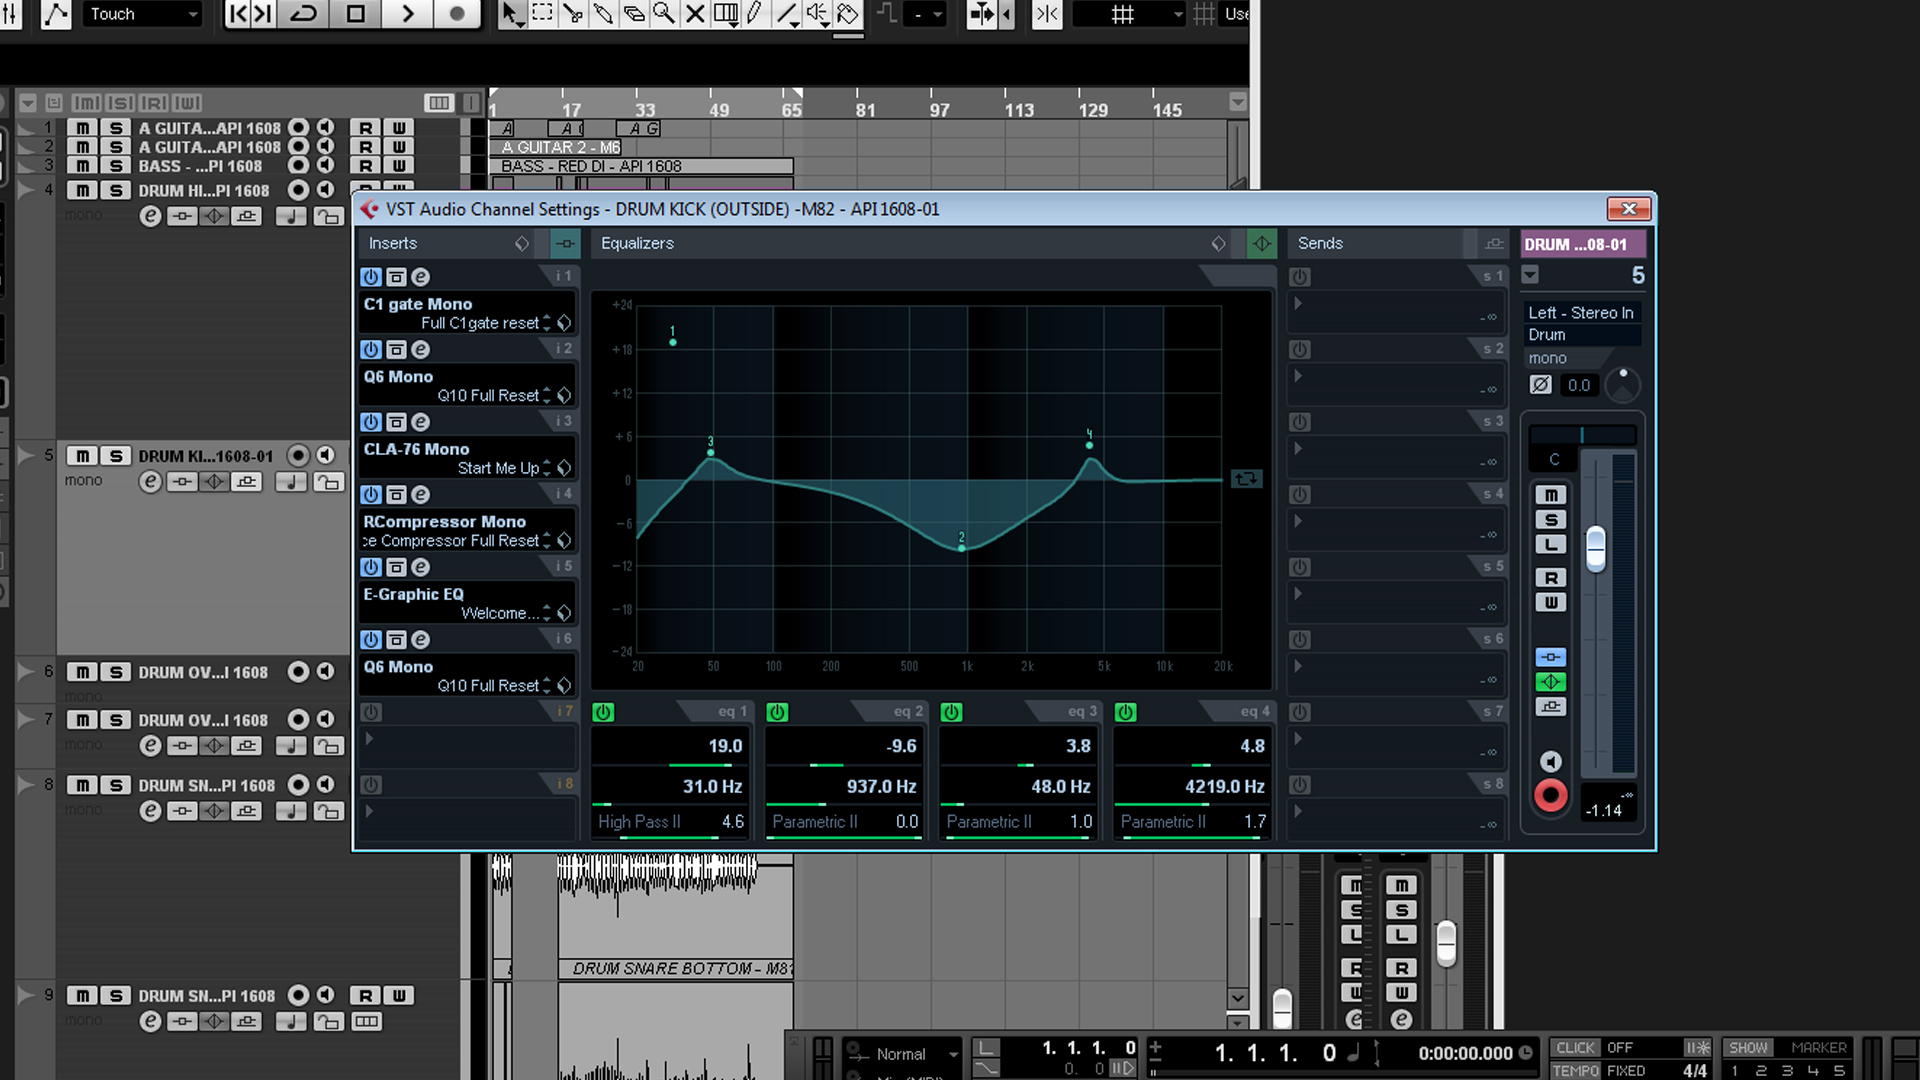Toggle Snap to Zero Crossing icon
1920x1080 pixels.
[1047, 14]
